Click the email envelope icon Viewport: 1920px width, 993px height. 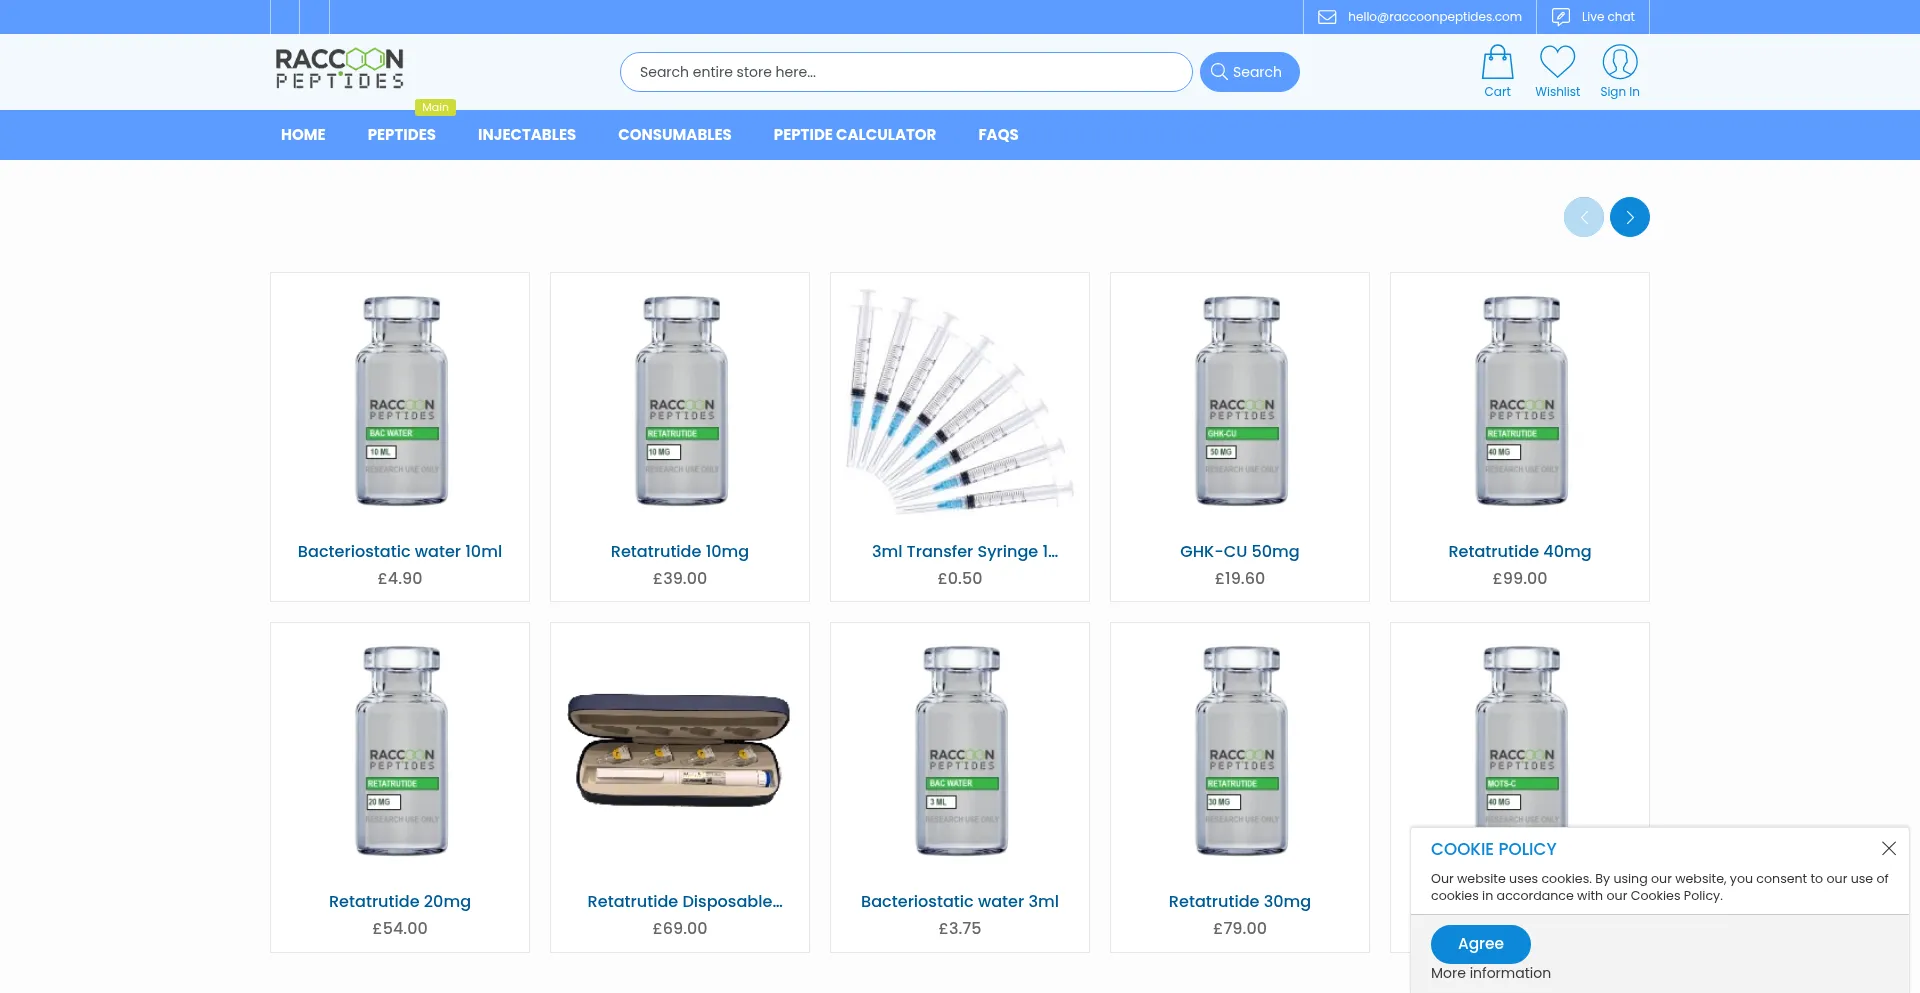1327,17
